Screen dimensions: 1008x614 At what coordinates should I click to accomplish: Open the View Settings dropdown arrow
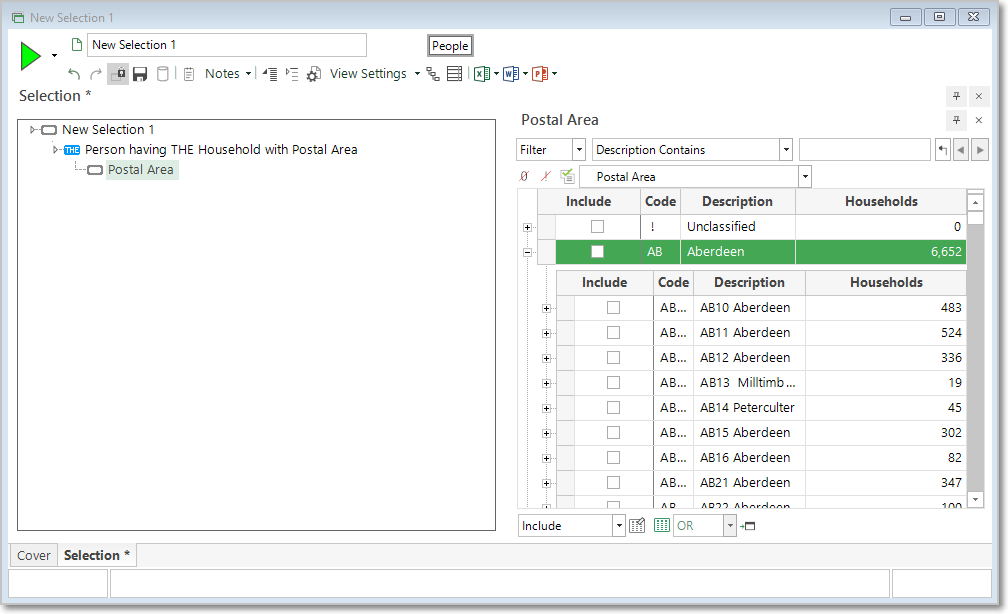coord(417,74)
